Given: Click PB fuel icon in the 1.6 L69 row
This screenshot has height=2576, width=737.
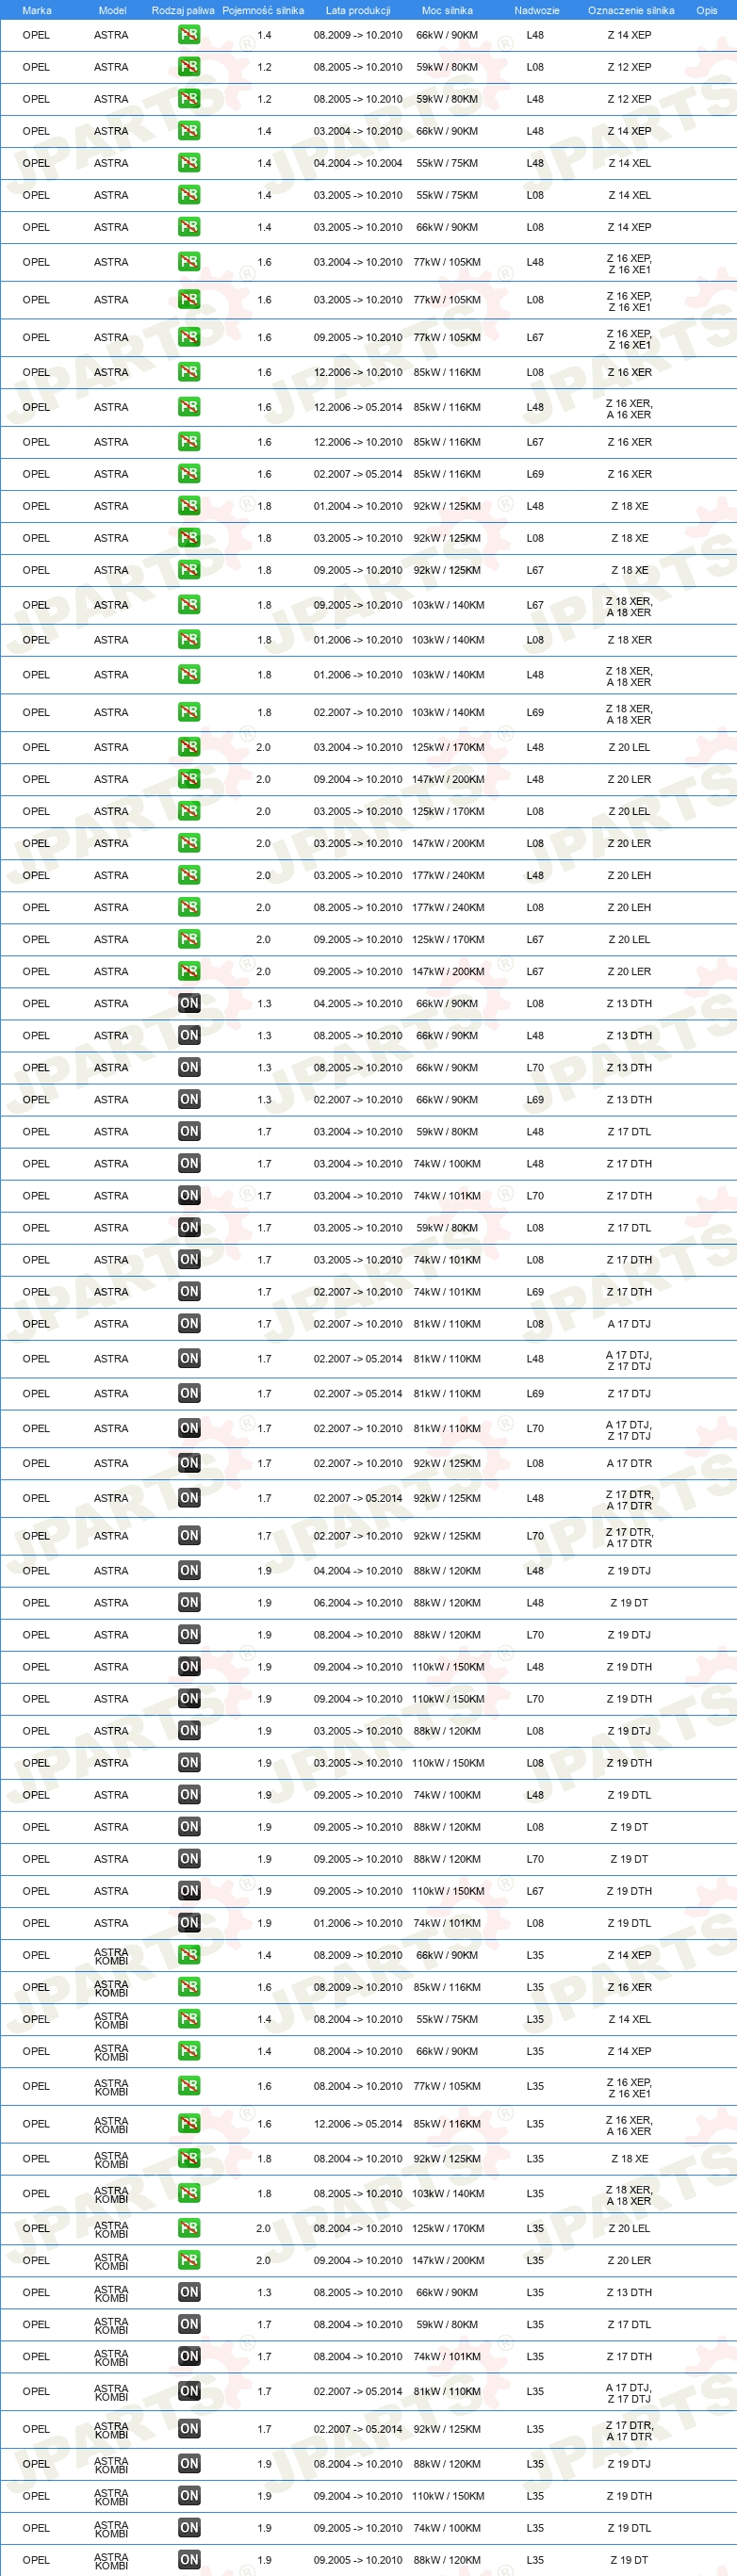Looking at the screenshot, I should pyautogui.click(x=188, y=474).
